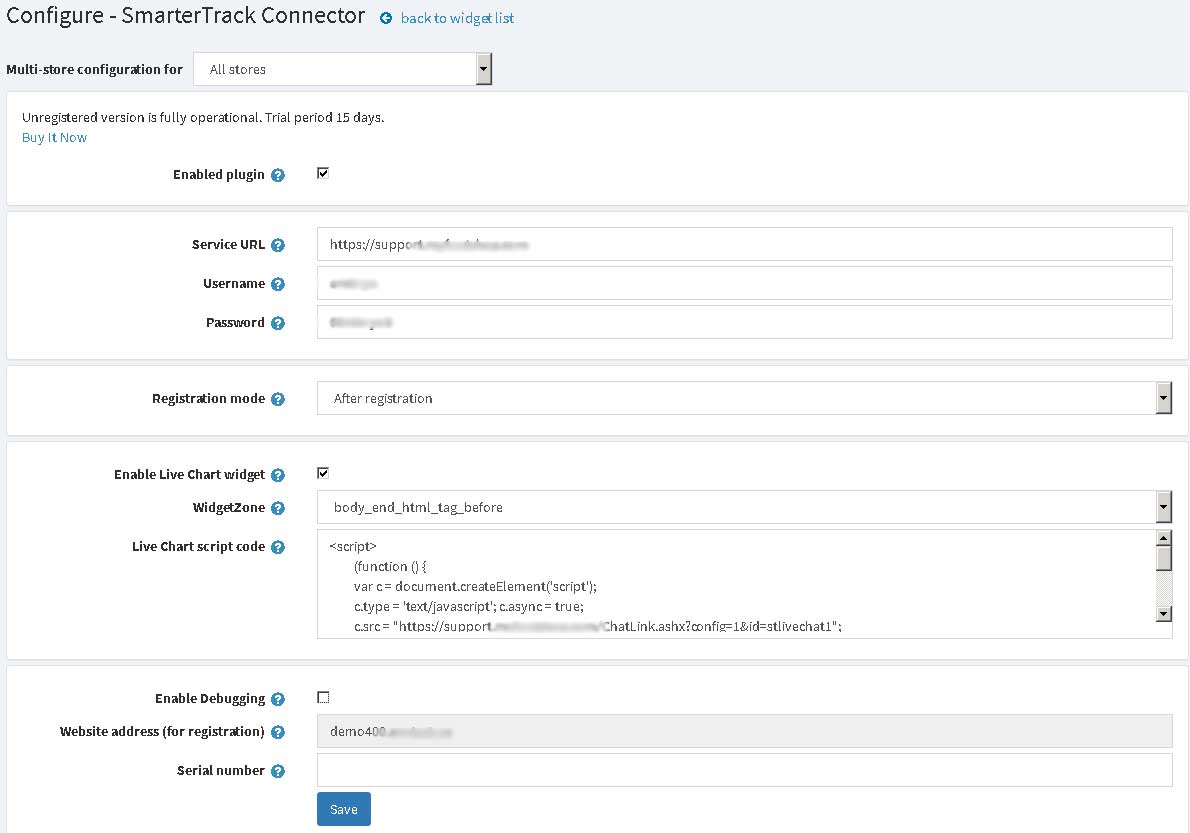The image size is (1190, 833).
Task: Tick the Enable Debugging checkbox
Action: pyautogui.click(x=323, y=697)
